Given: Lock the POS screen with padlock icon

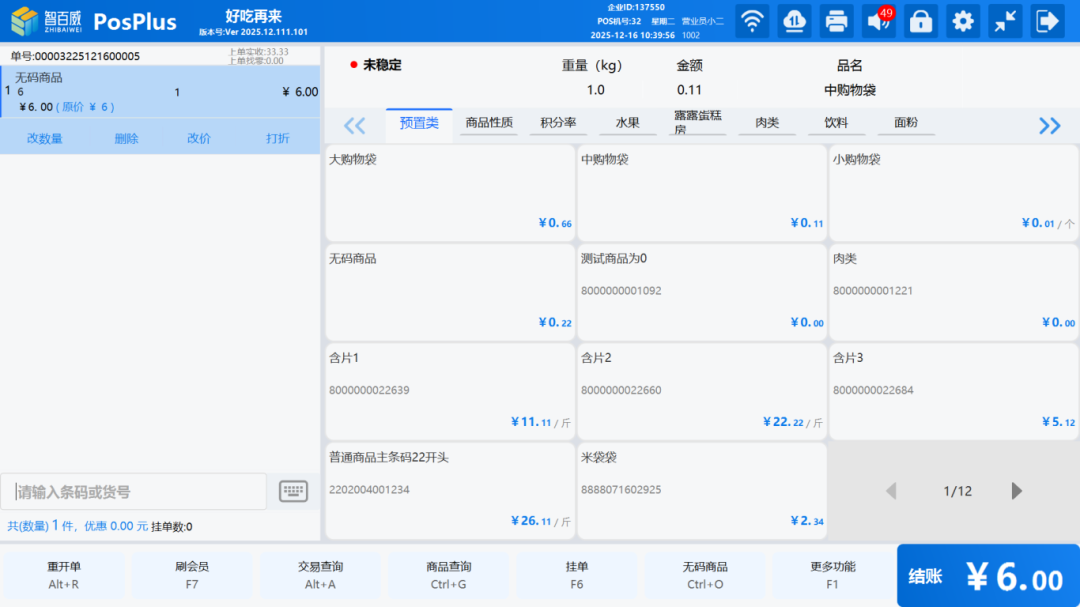Looking at the screenshot, I should click(x=921, y=21).
